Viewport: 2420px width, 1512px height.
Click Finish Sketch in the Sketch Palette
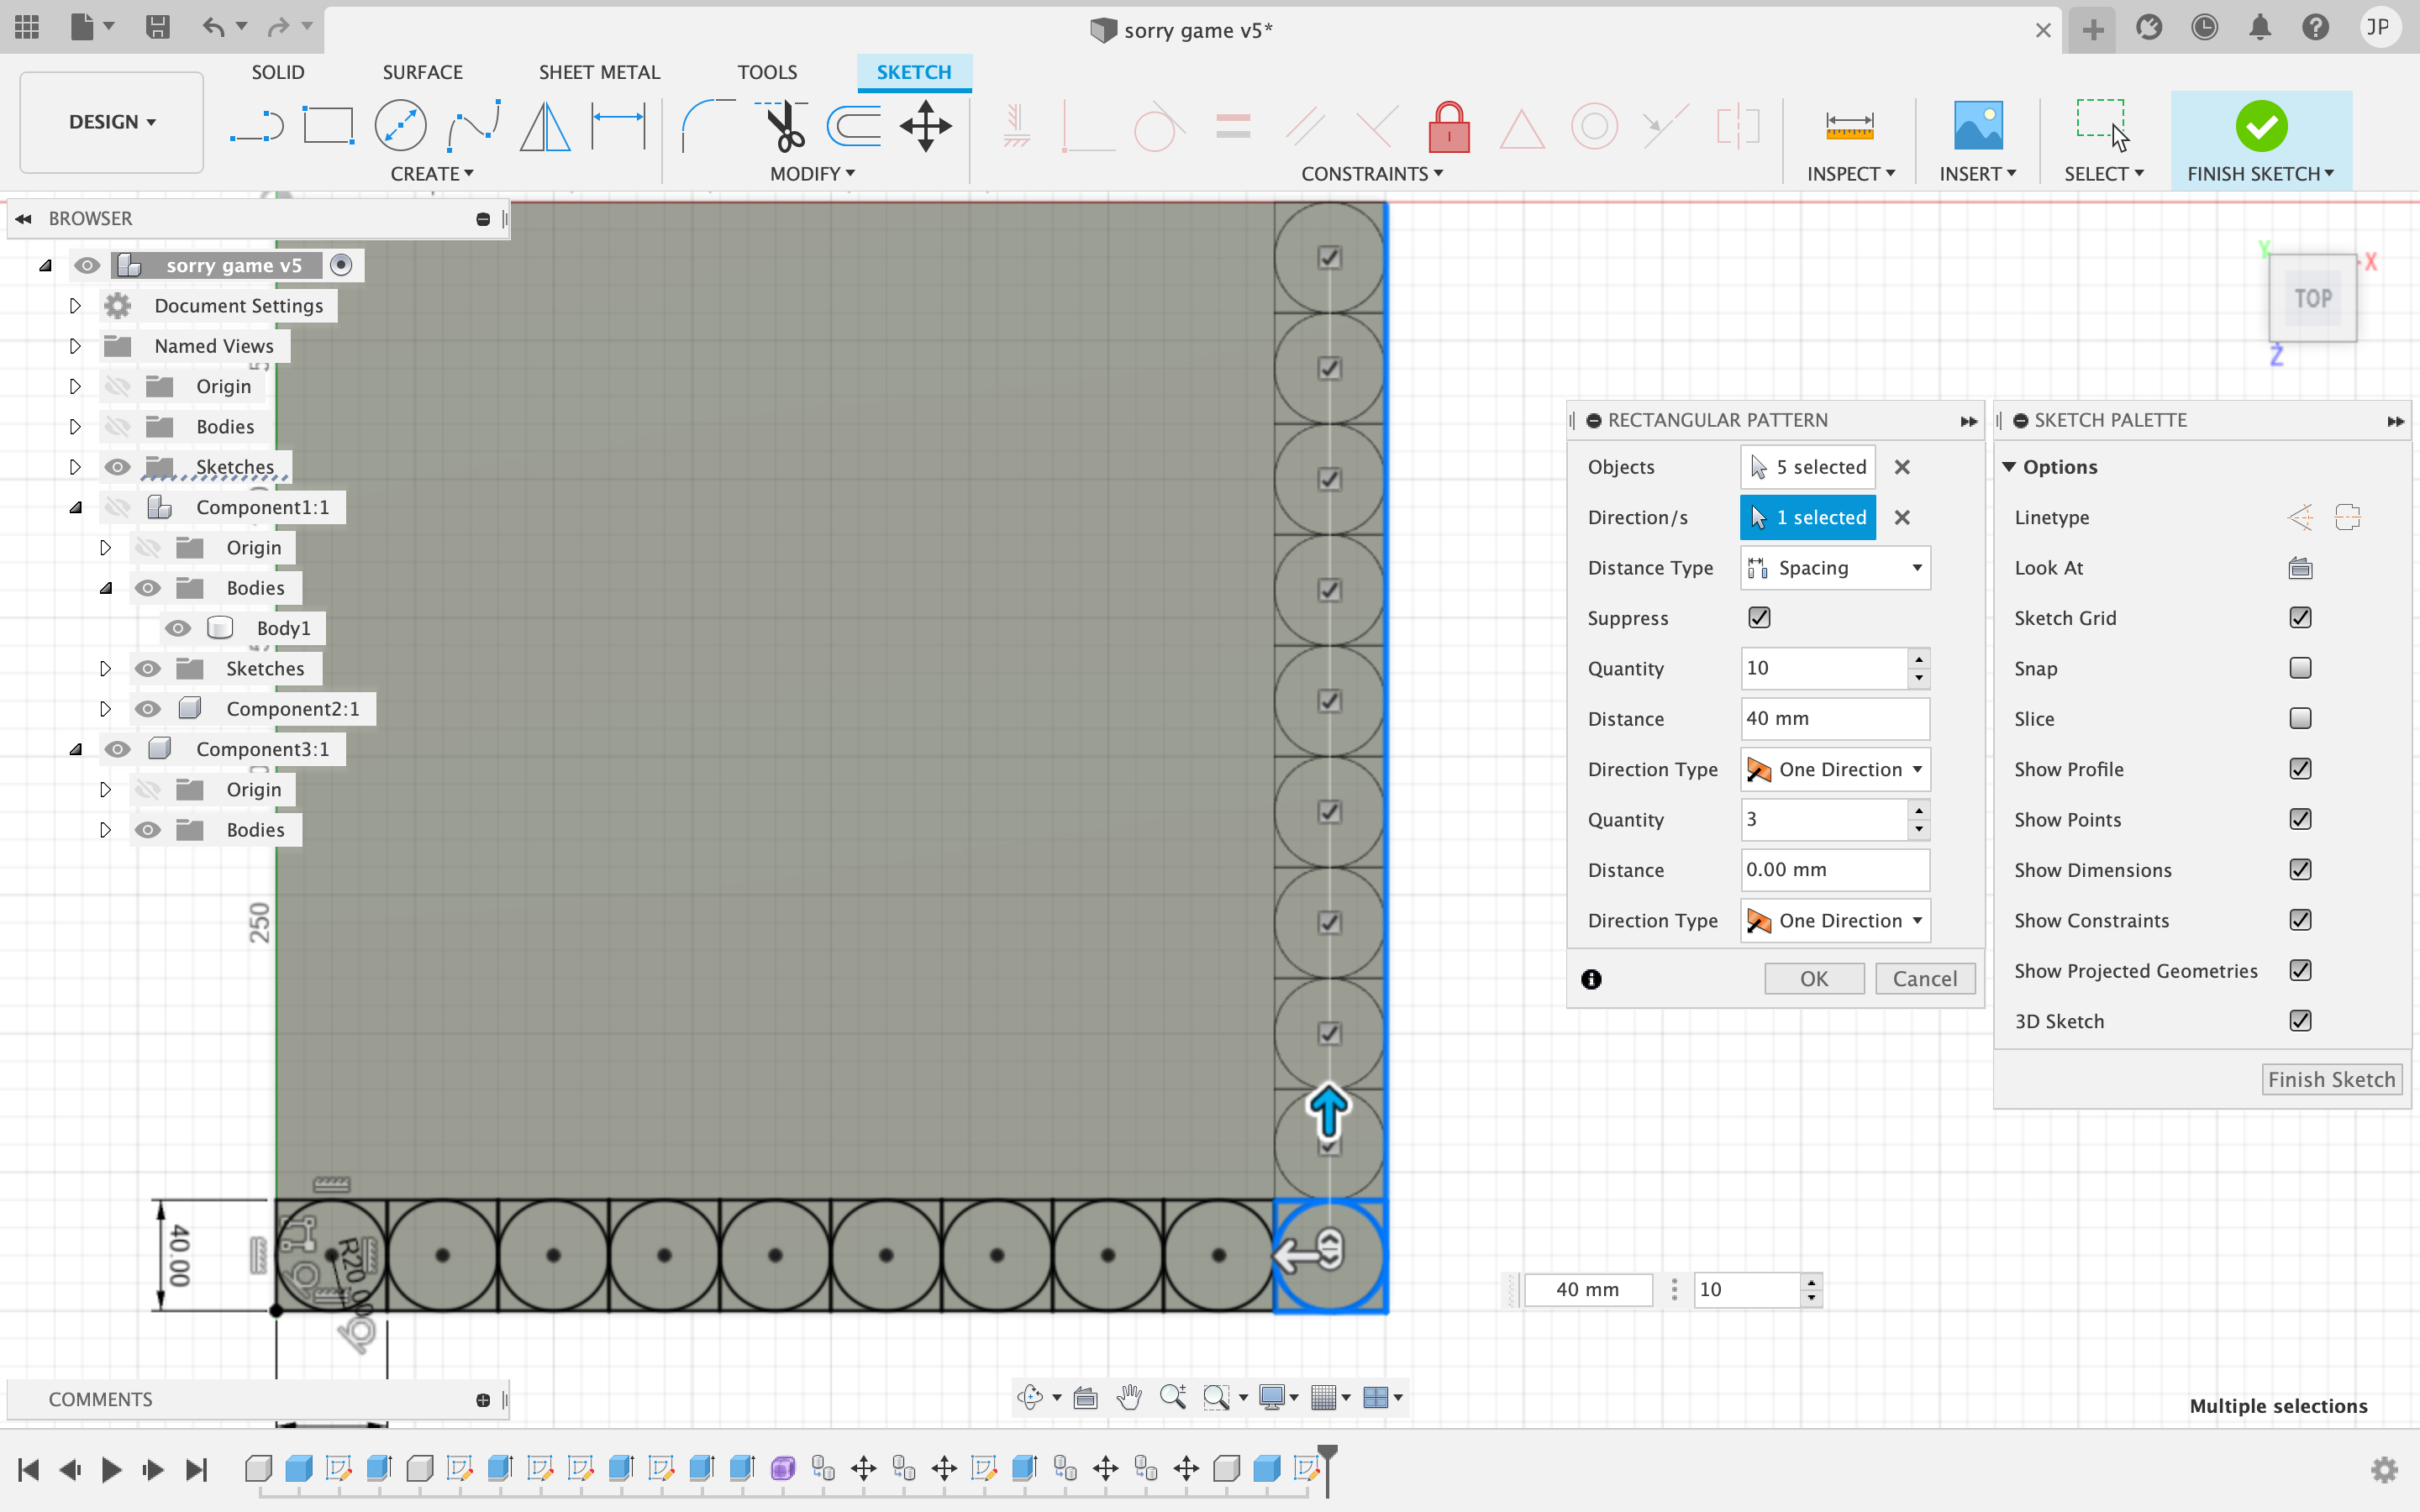pos(2331,1080)
